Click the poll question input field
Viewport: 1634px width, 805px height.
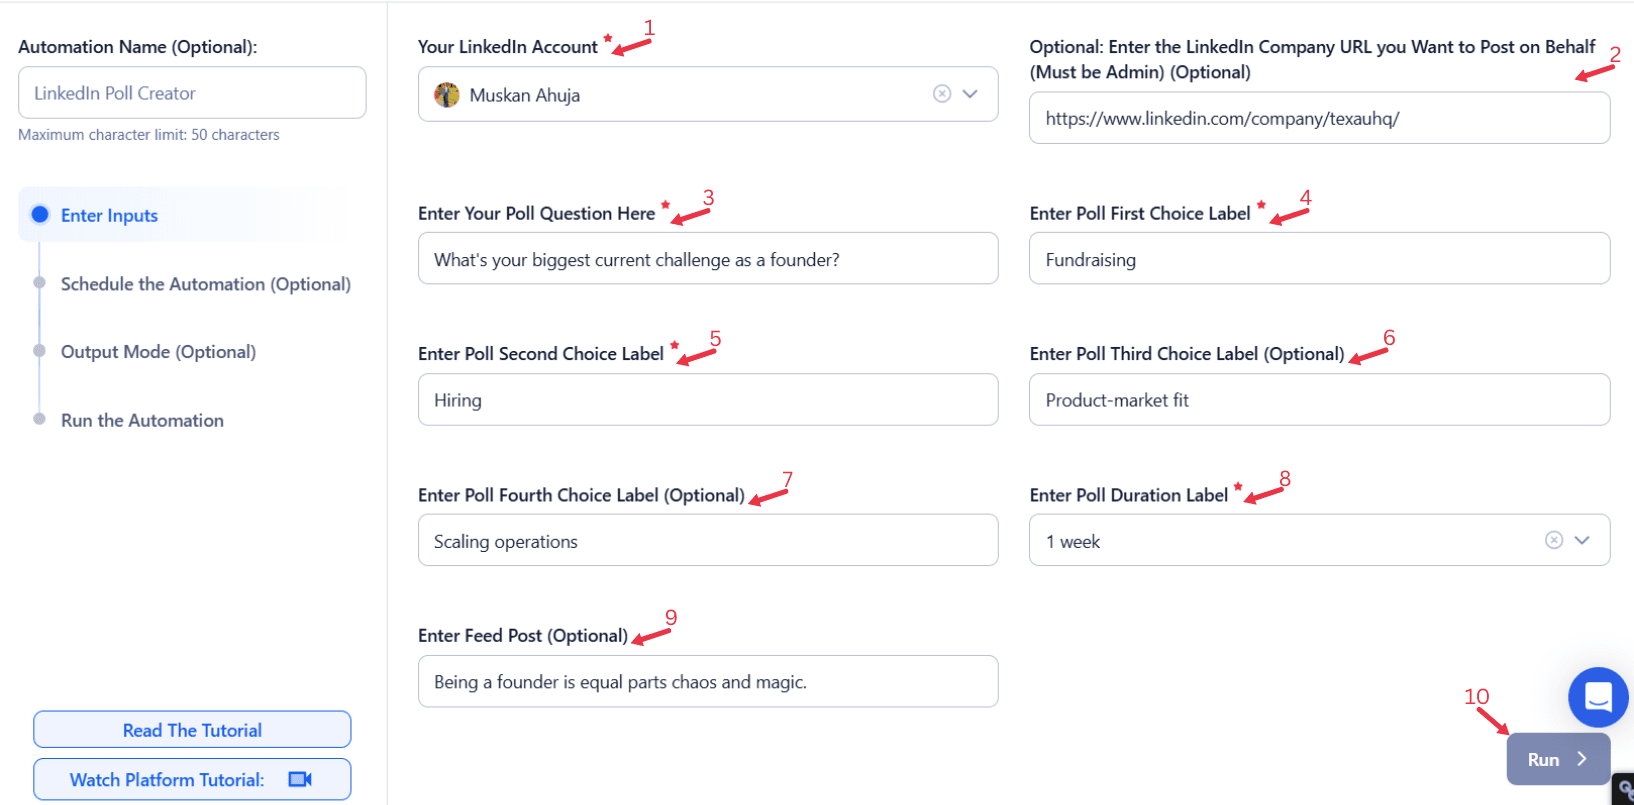pos(708,259)
